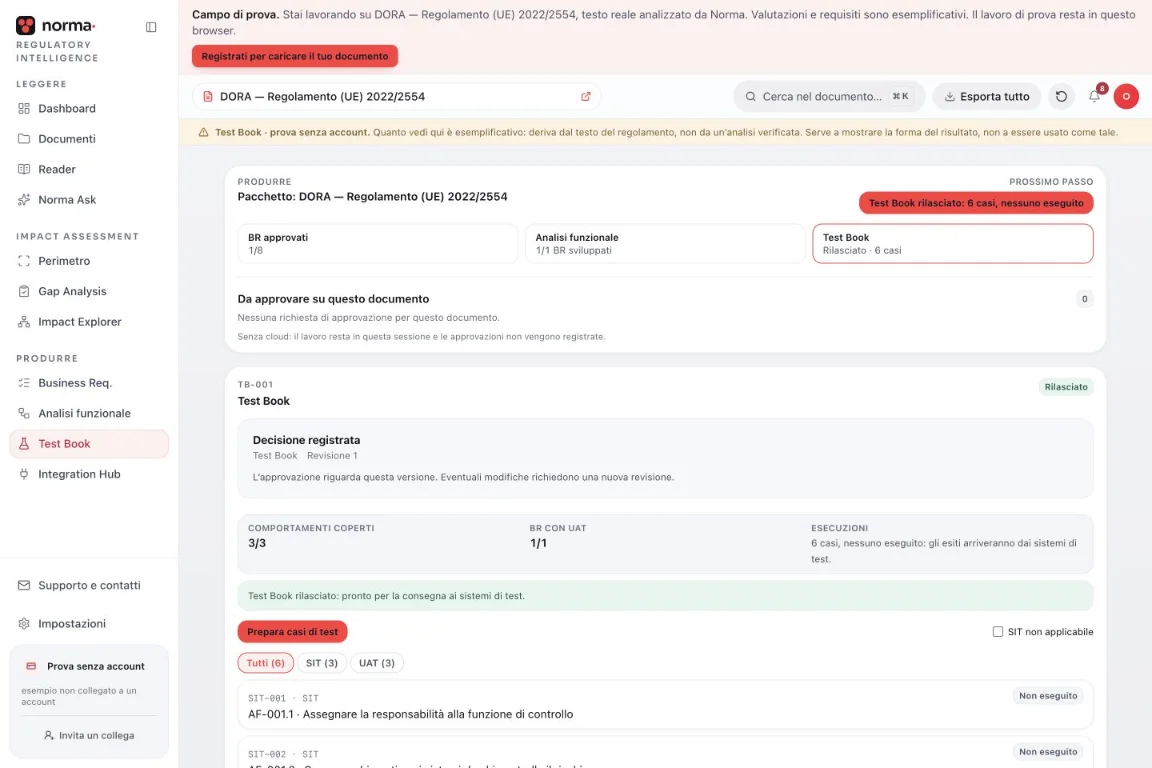Open Reader in sidebar

click(x=89, y=169)
